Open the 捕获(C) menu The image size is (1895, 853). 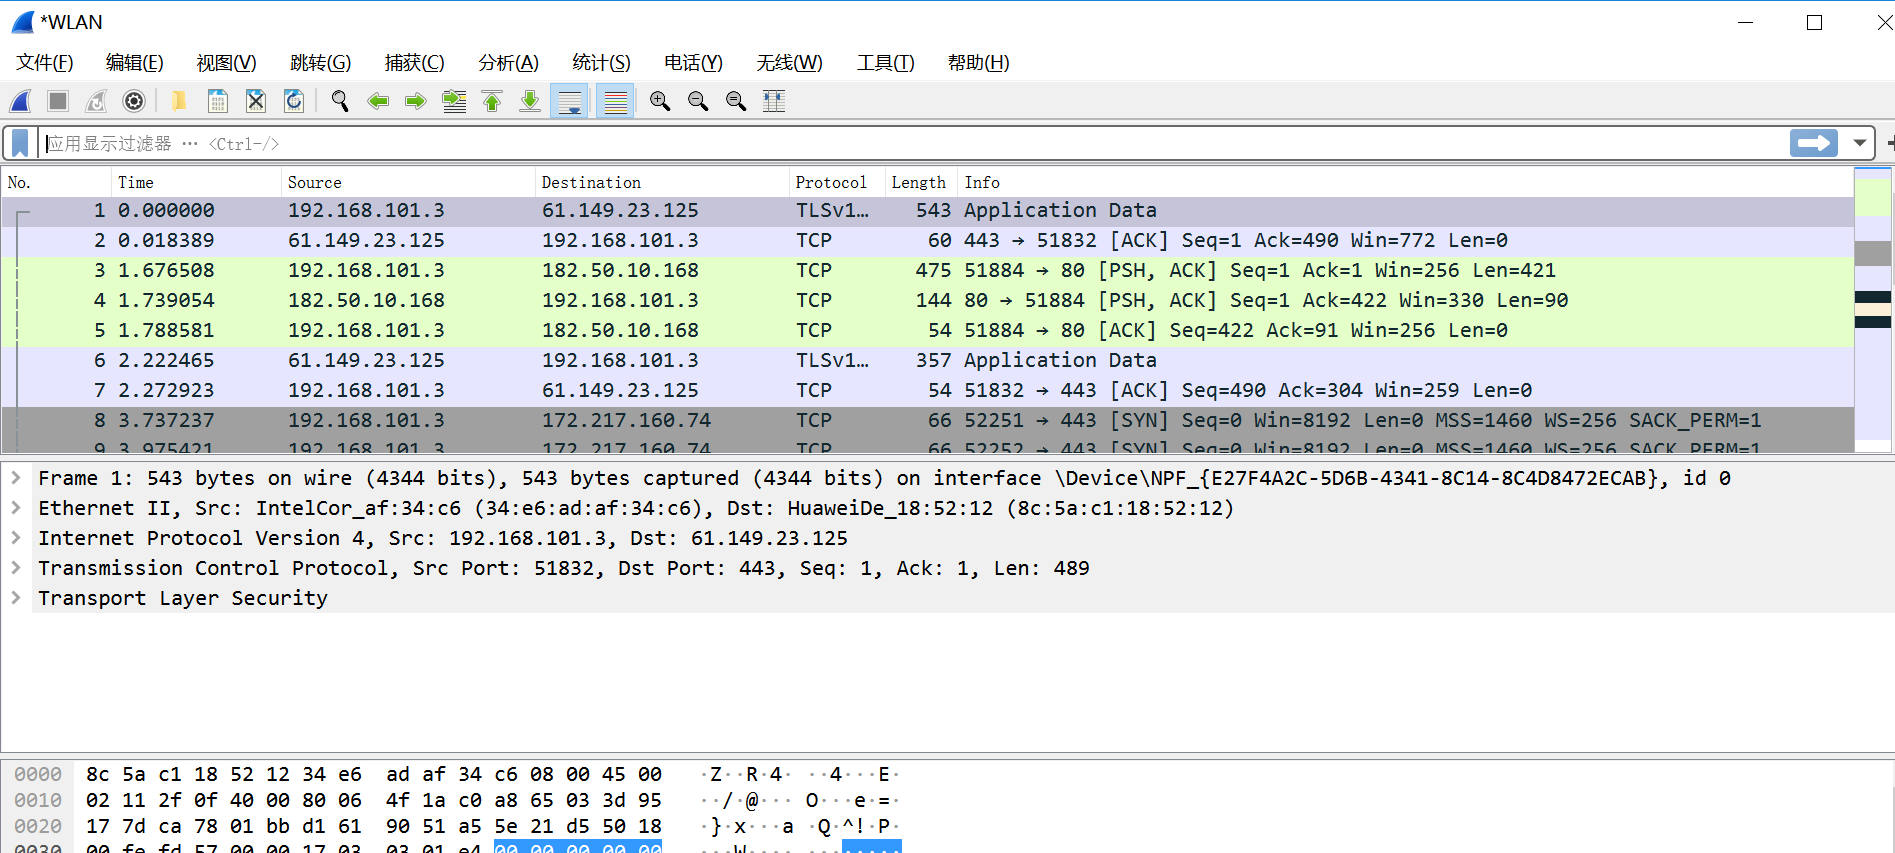tap(415, 63)
